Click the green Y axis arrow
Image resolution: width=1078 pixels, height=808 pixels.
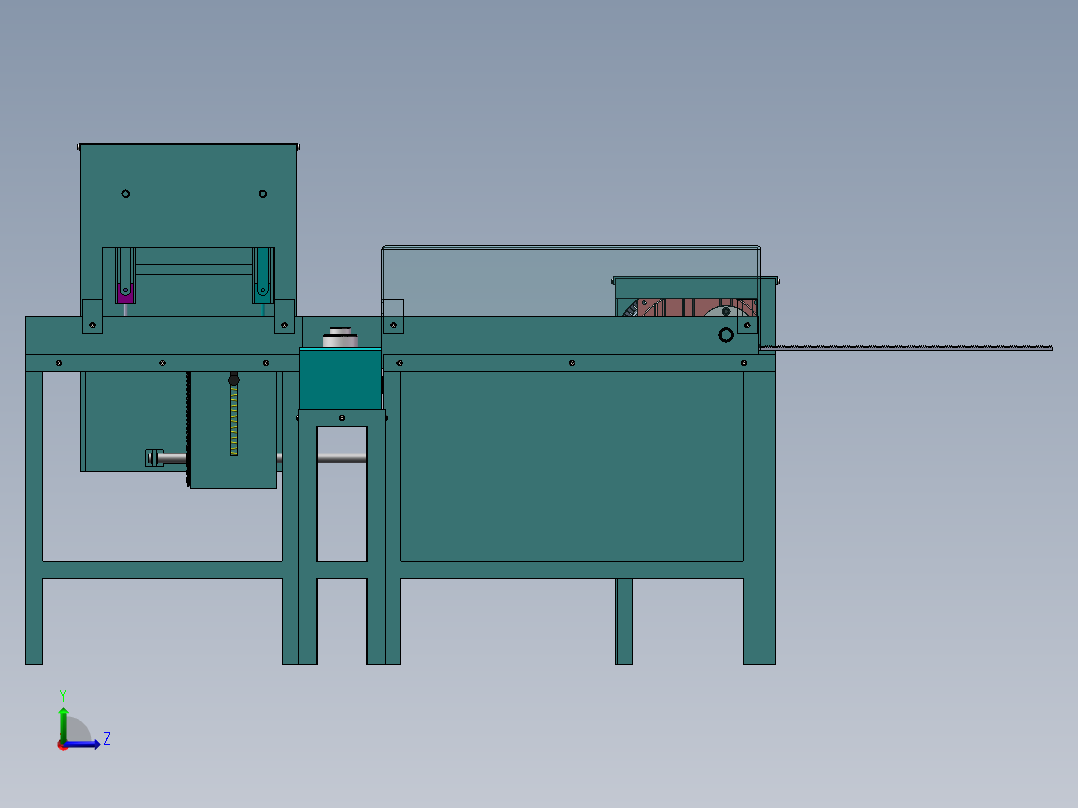(63, 712)
